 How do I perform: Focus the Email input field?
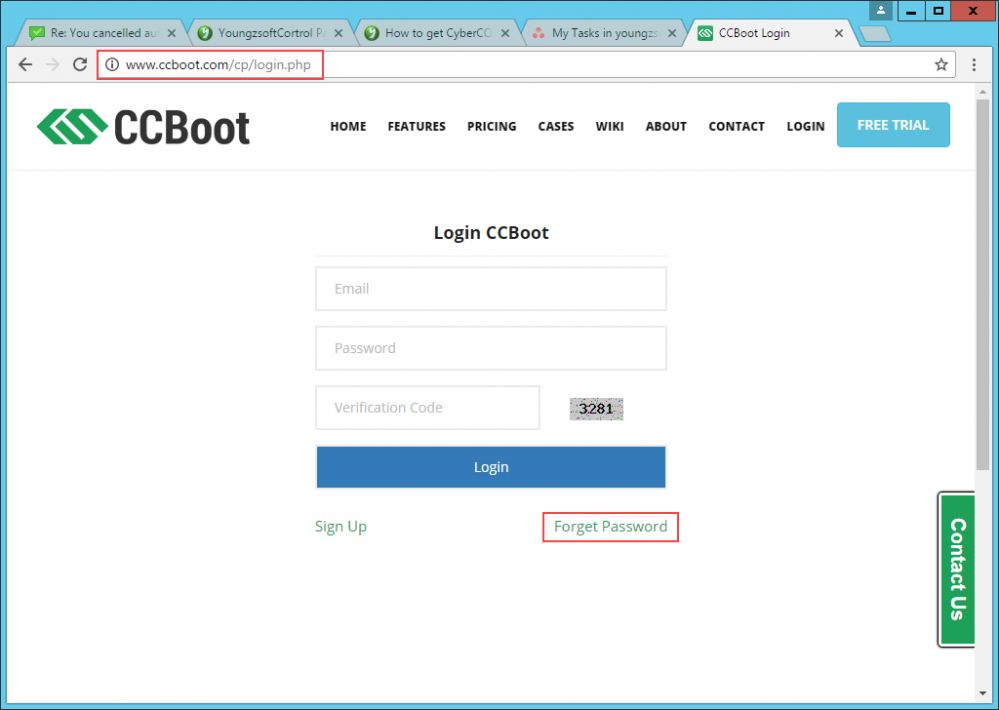[491, 289]
